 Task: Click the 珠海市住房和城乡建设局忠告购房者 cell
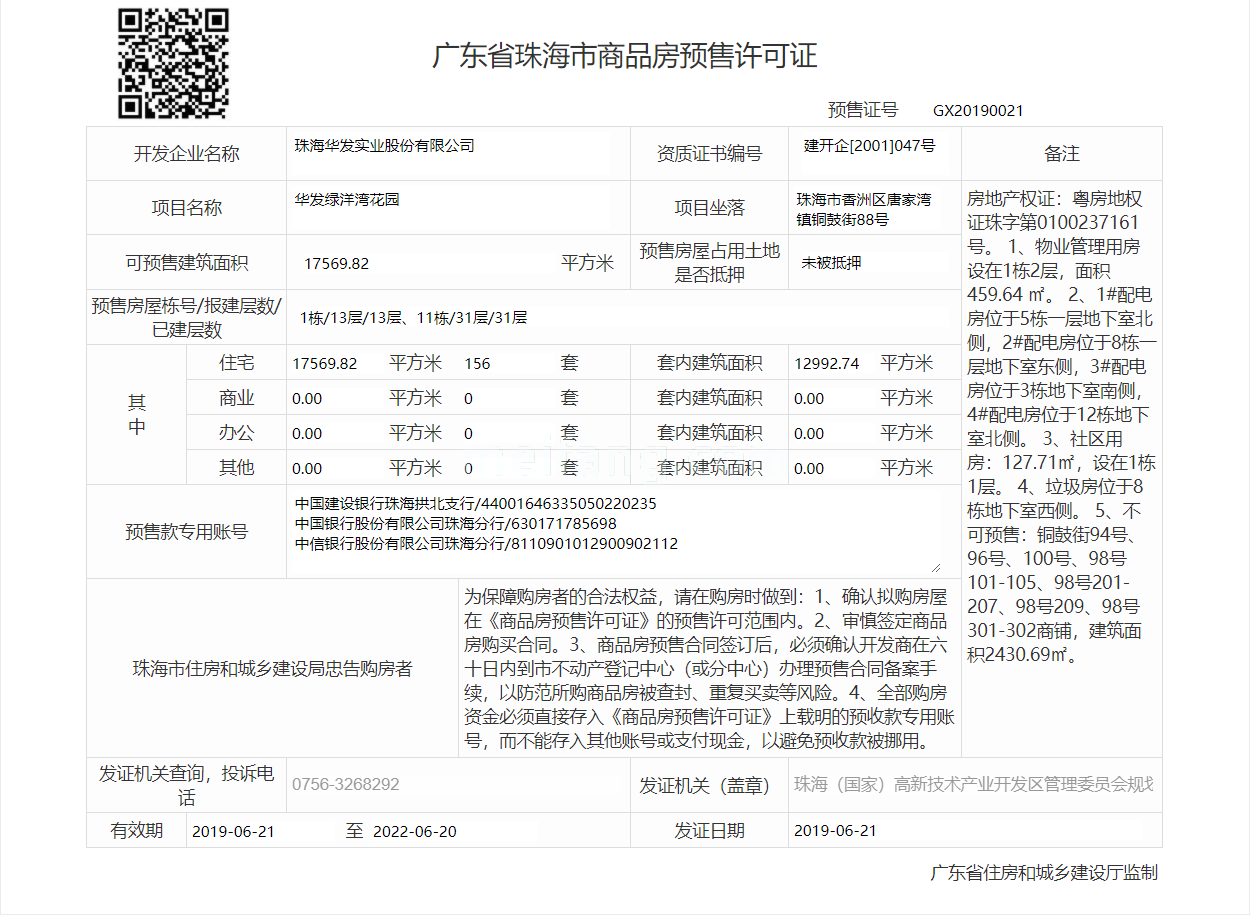point(272,668)
